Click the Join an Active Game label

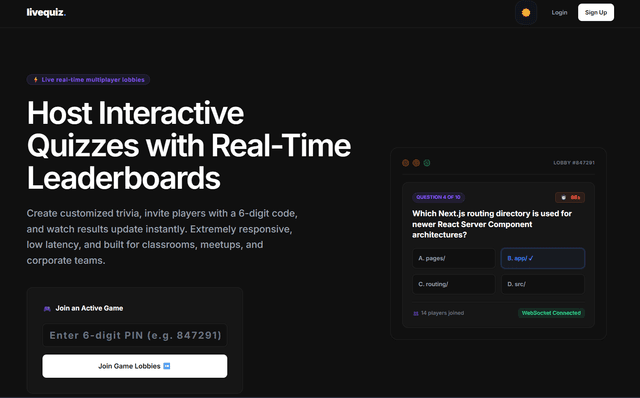(89, 308)
